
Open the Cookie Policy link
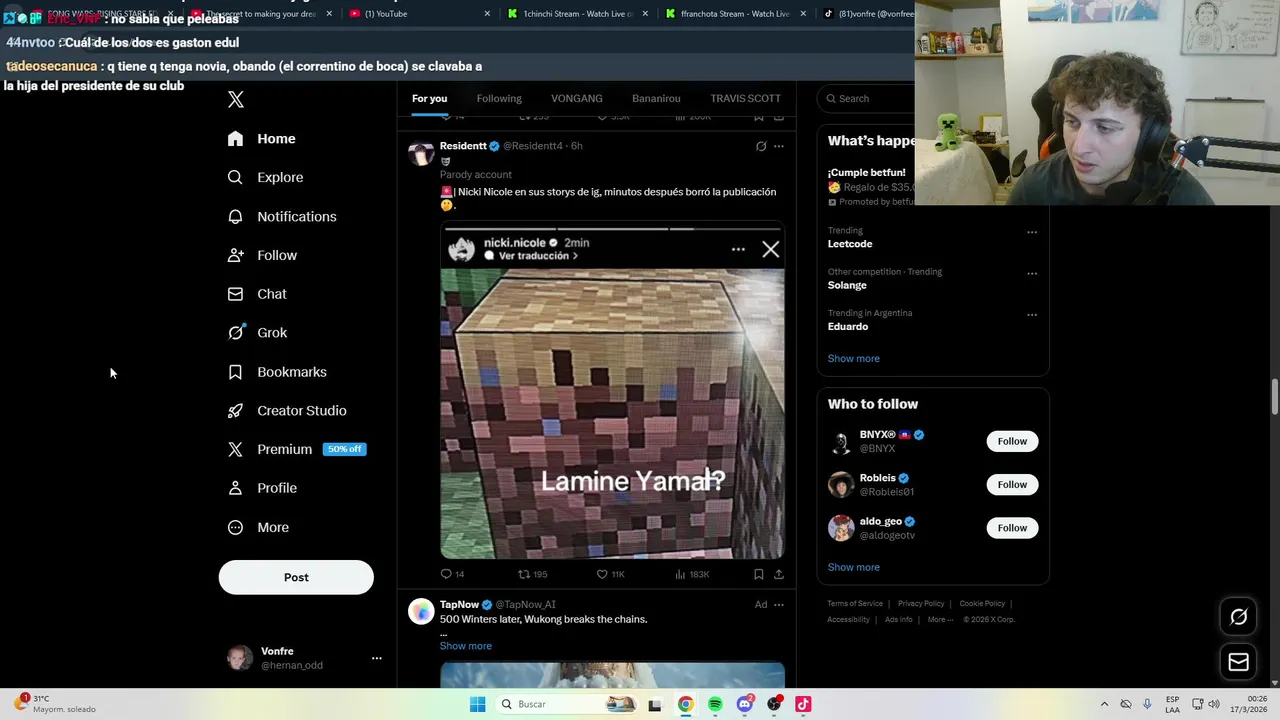point(982,604)
